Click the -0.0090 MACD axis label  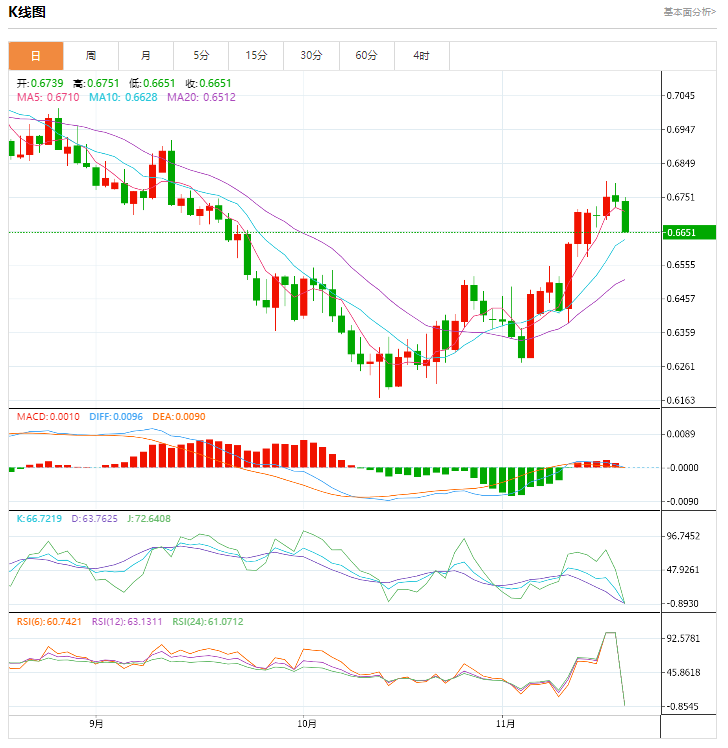[683, 502]
